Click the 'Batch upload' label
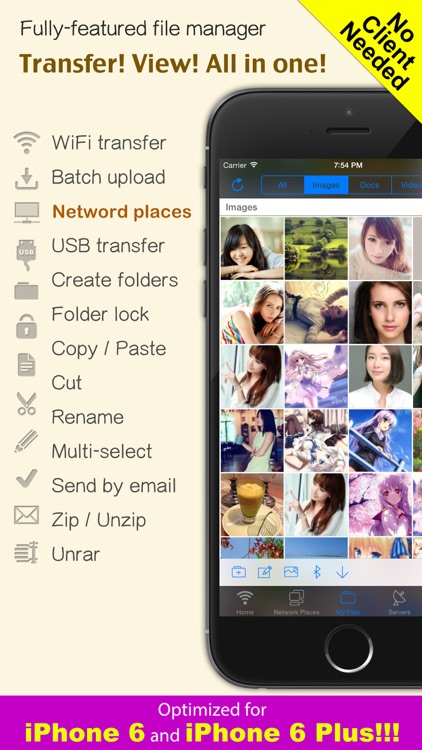This screenshot has height=750, width=422. point(109,177)
